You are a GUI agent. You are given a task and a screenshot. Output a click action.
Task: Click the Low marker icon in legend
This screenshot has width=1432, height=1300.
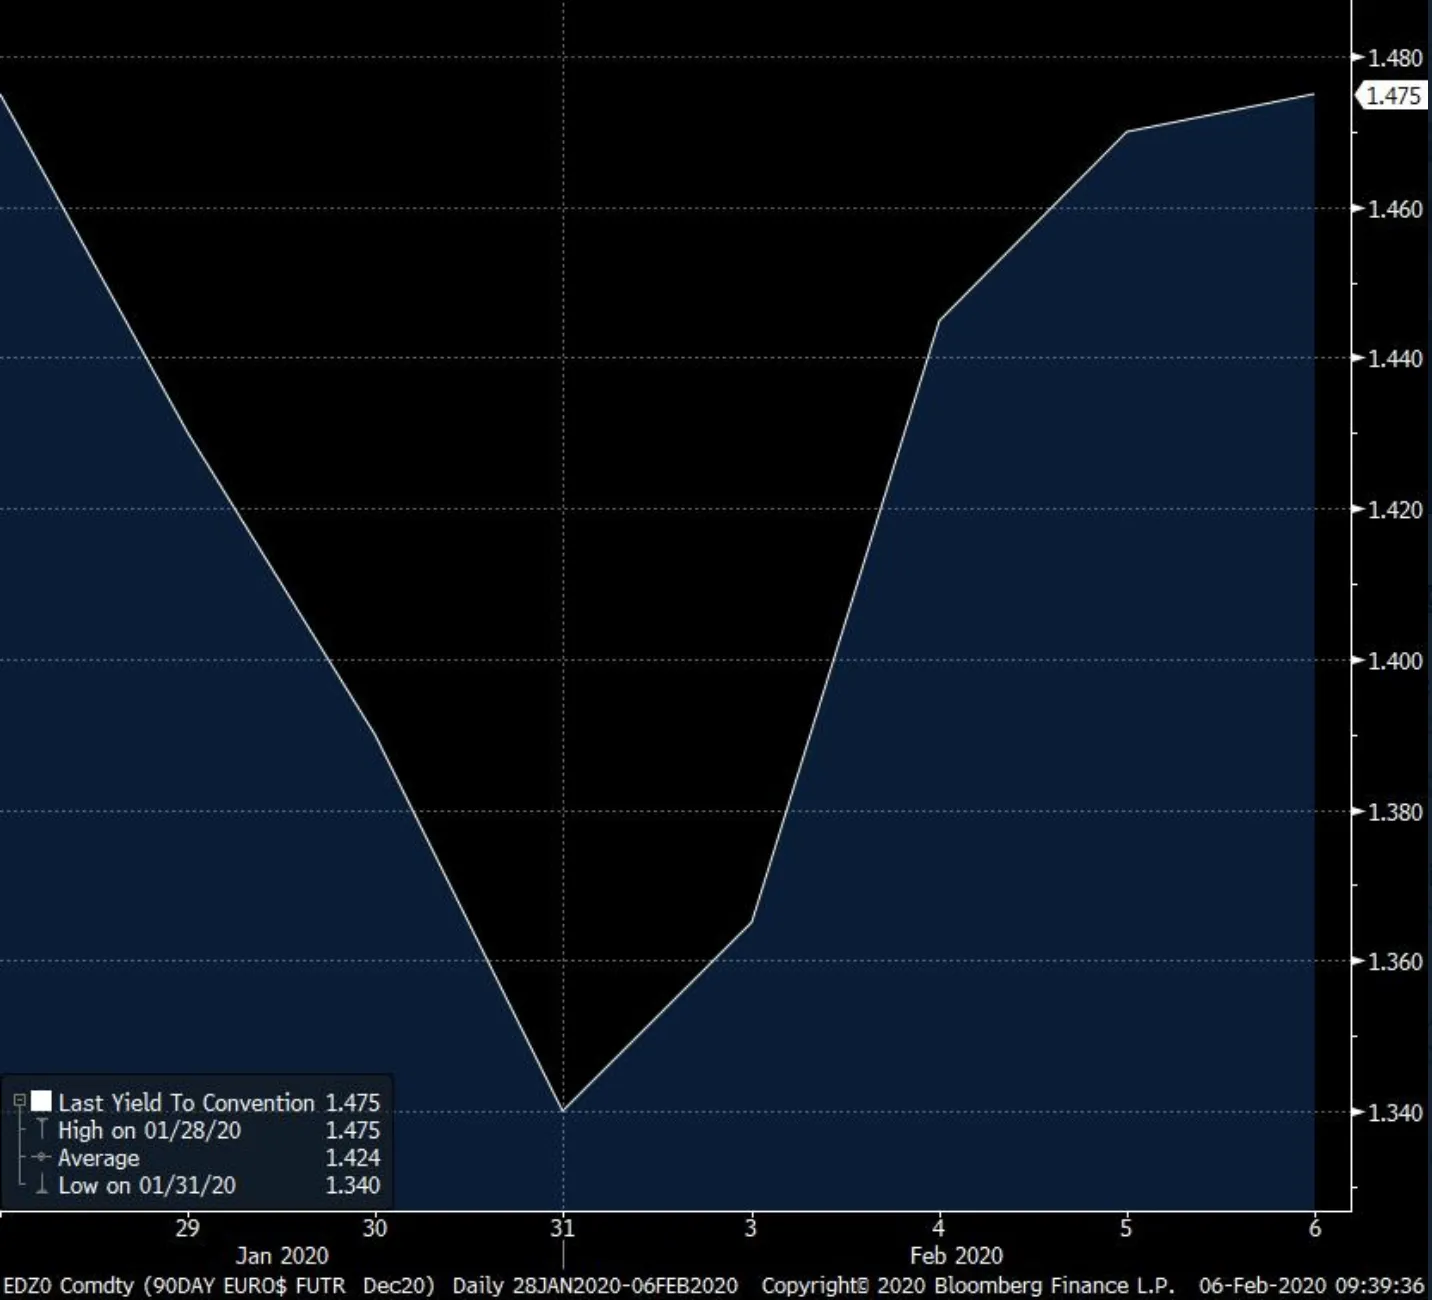click(41, 1186)
